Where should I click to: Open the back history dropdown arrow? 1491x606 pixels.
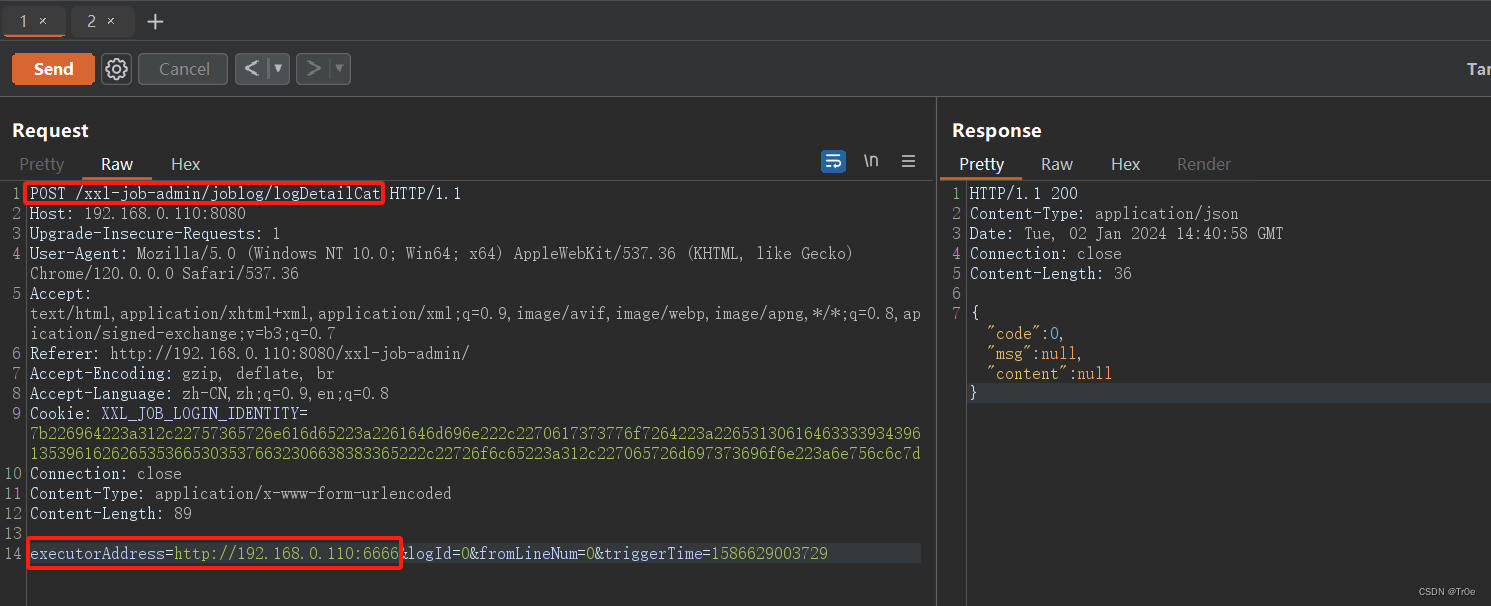pyautogui.click(x=278, y=69)
